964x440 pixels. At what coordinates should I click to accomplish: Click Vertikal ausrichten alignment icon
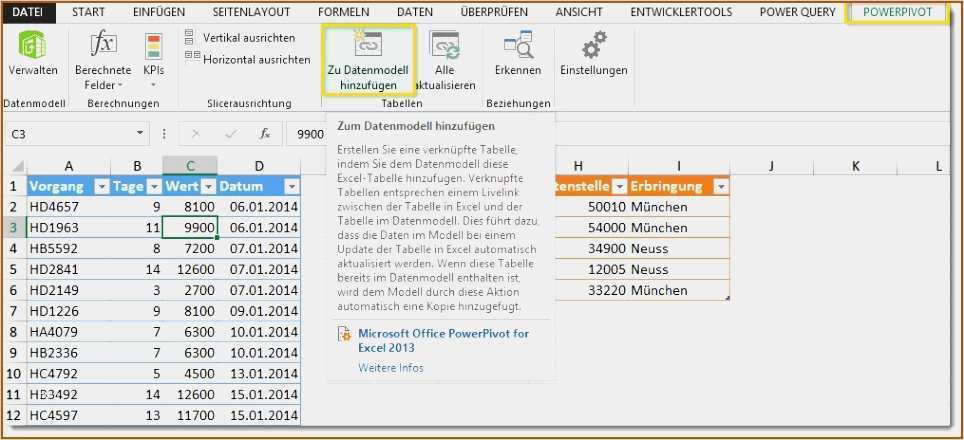189,37
